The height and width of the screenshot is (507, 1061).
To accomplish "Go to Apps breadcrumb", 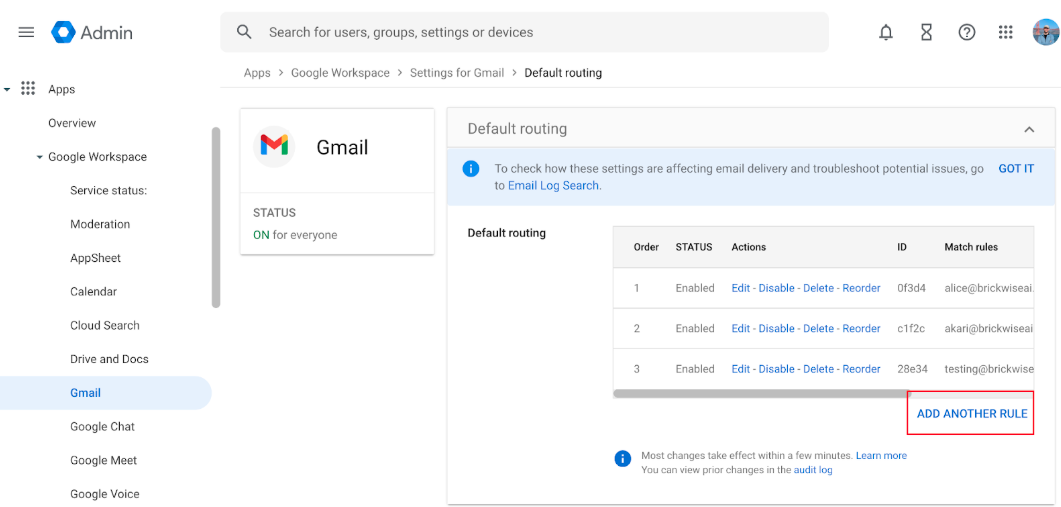I will (257, 72).
